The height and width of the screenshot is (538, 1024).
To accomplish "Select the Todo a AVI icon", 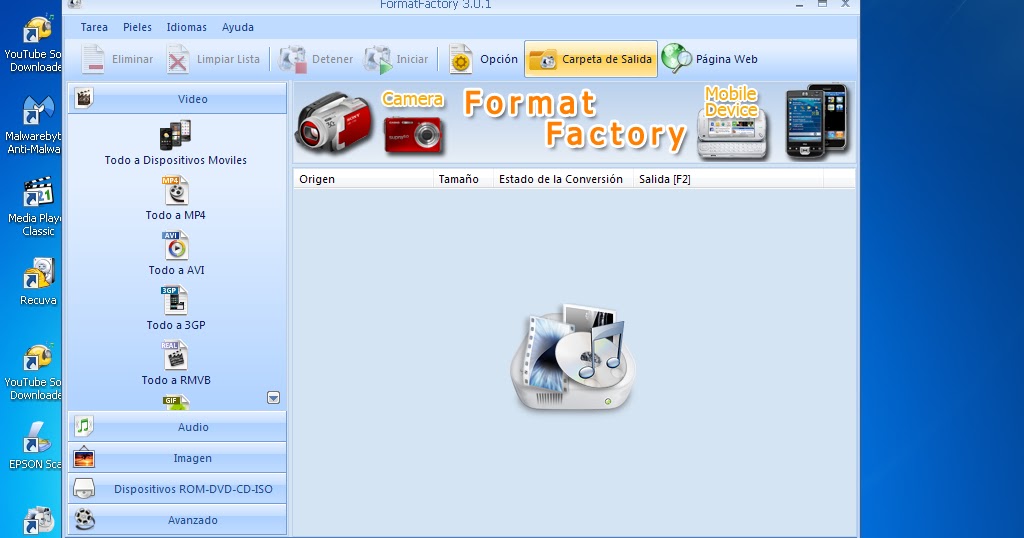I will point(175,245).
